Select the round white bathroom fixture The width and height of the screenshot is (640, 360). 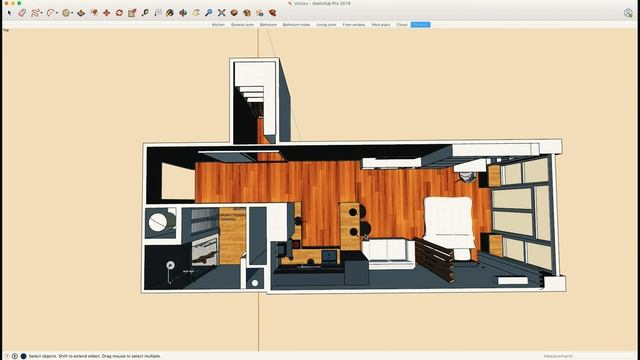[158, 222]
